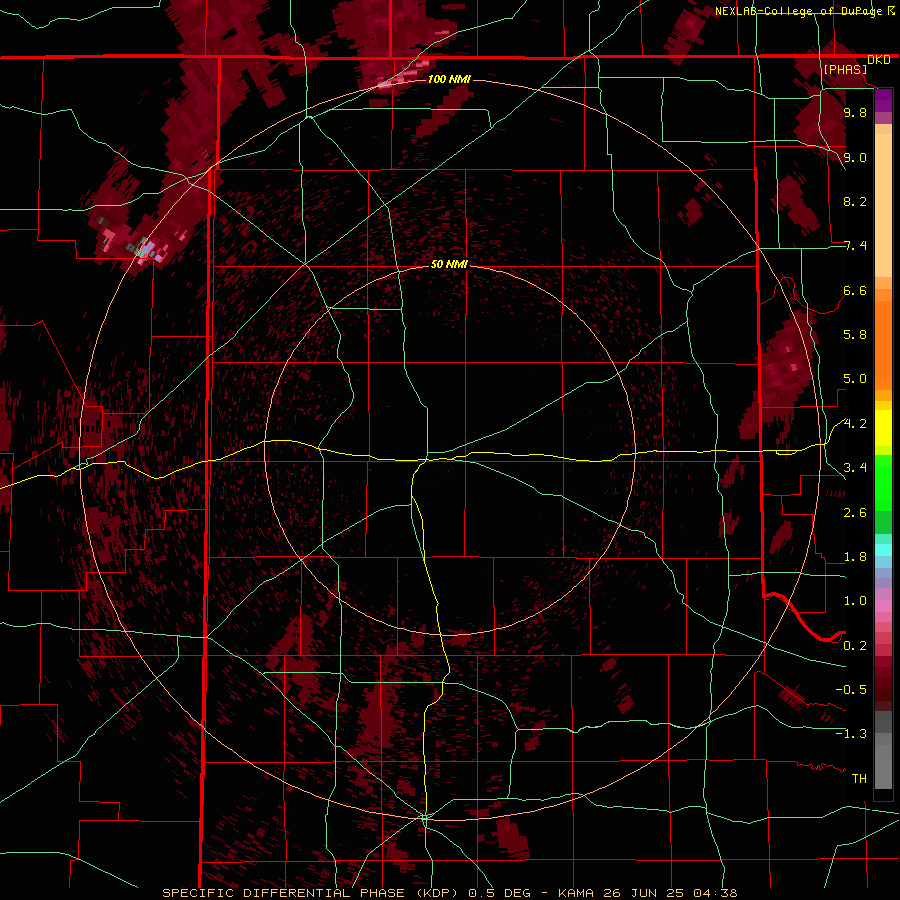The width and height of the screenshot is (900, 900).
Task: Click the 2.6 scale value
Action: (855, 512)
